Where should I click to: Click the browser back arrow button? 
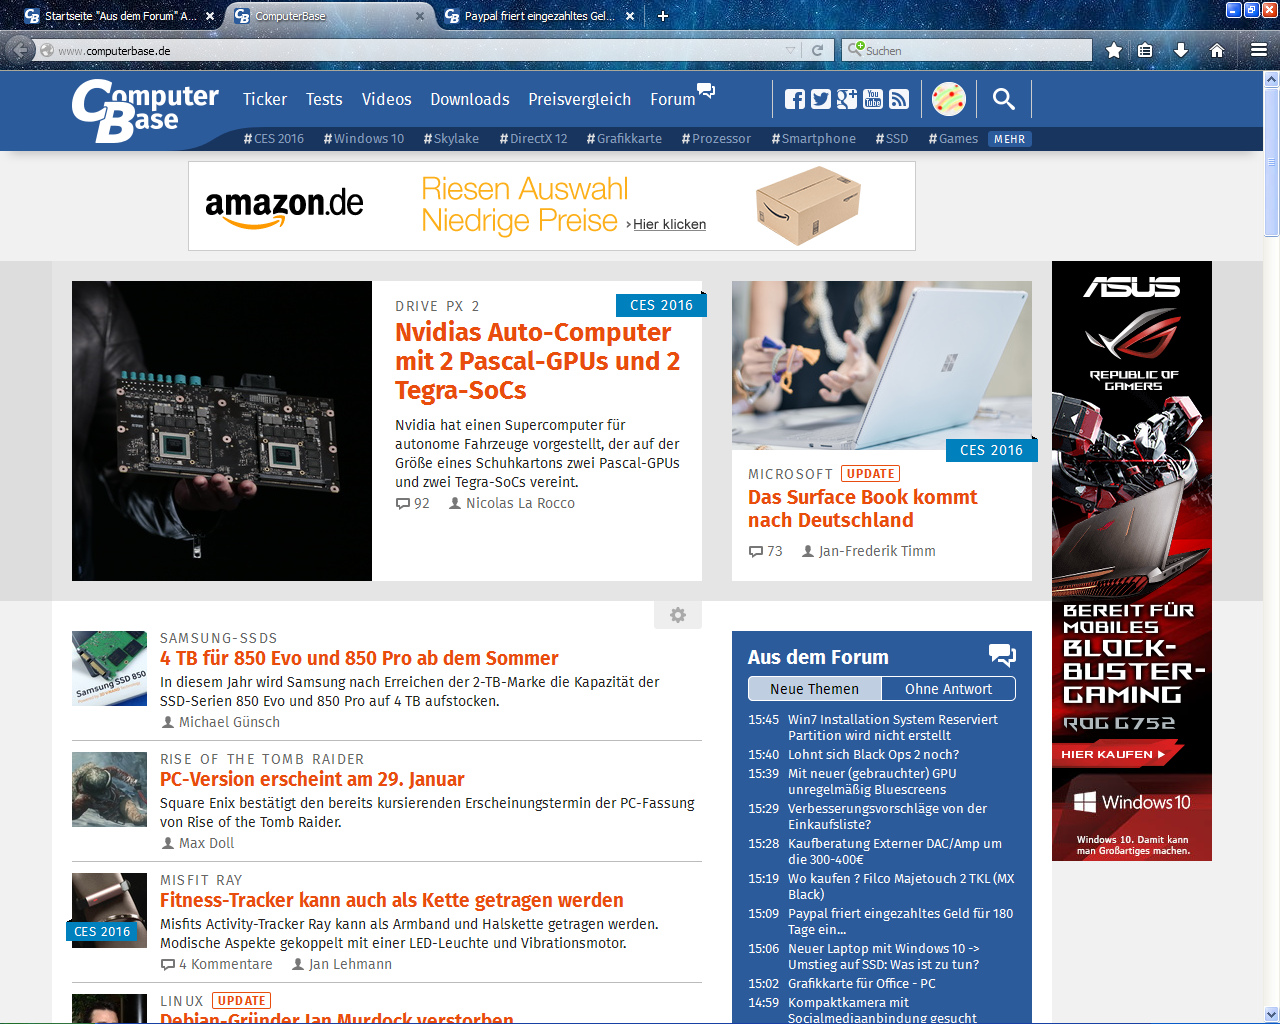20,50
